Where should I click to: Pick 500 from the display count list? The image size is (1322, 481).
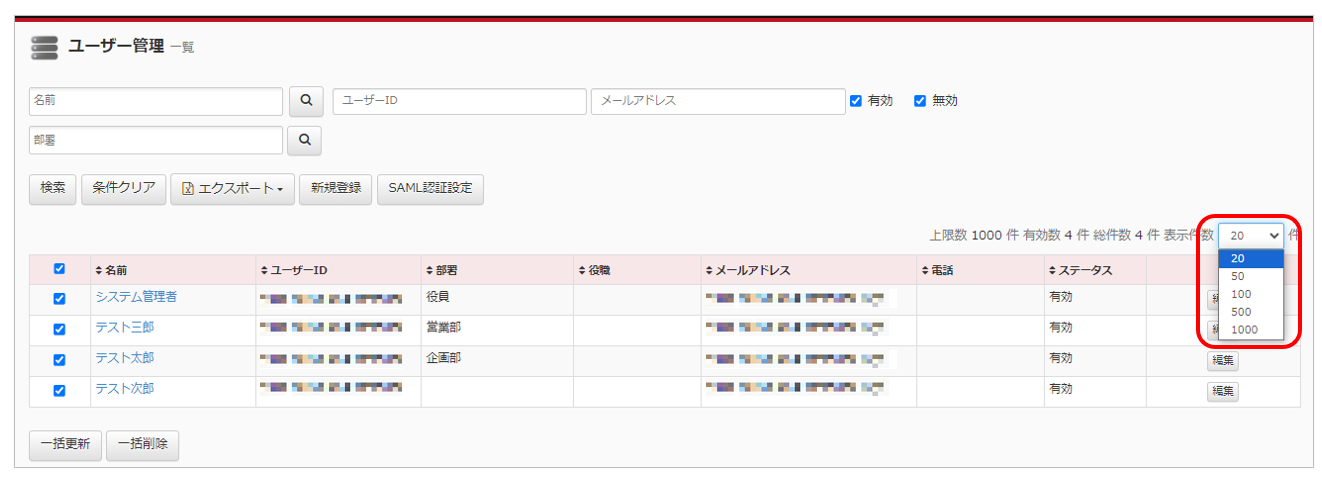1241,312
